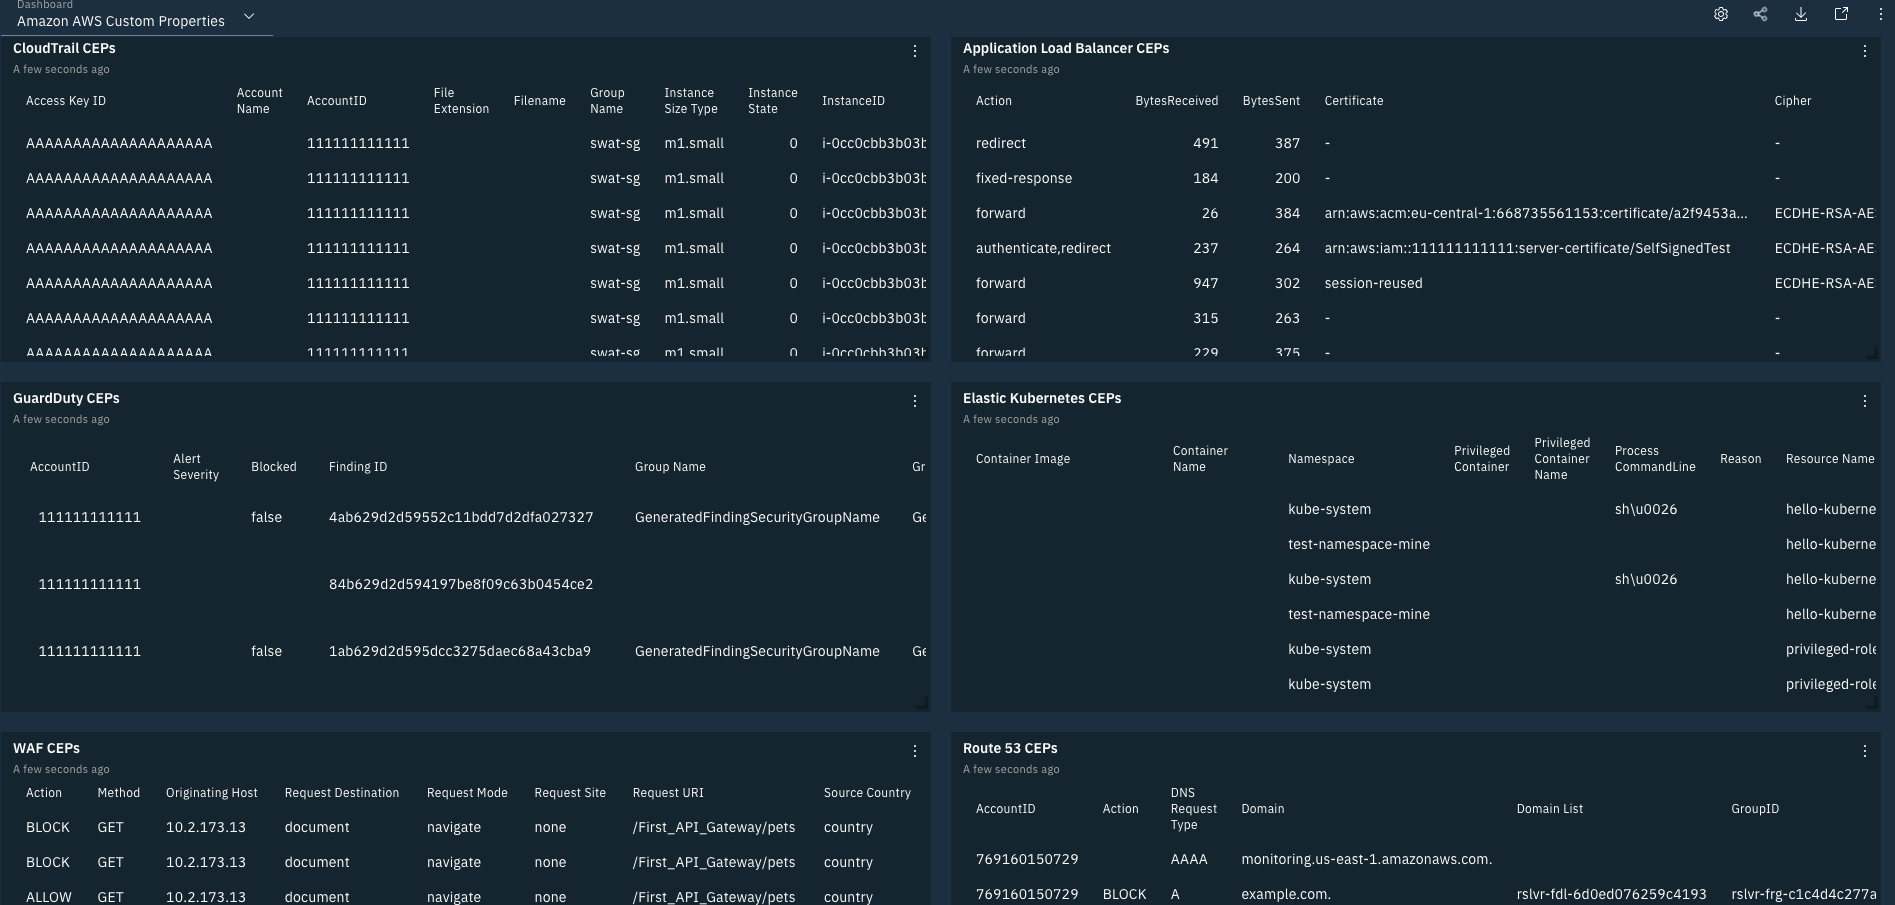Image resolution: width=1895 pixels, height=905 pixels.
Task: Open CloudTrail CEPs widget options menu
Action: tap(914, 51)
